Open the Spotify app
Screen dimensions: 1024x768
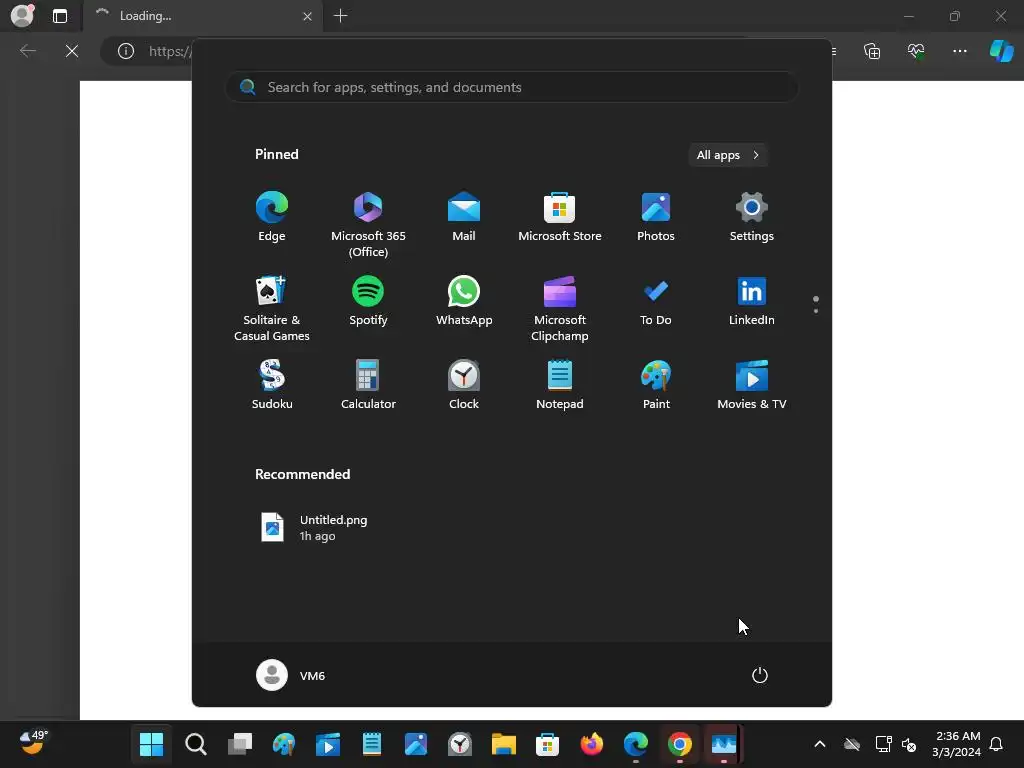click(368, 301)
